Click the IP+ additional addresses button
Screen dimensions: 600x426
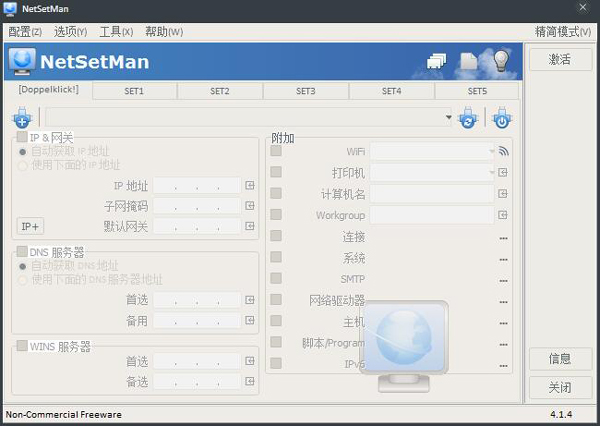pos(30,226)
